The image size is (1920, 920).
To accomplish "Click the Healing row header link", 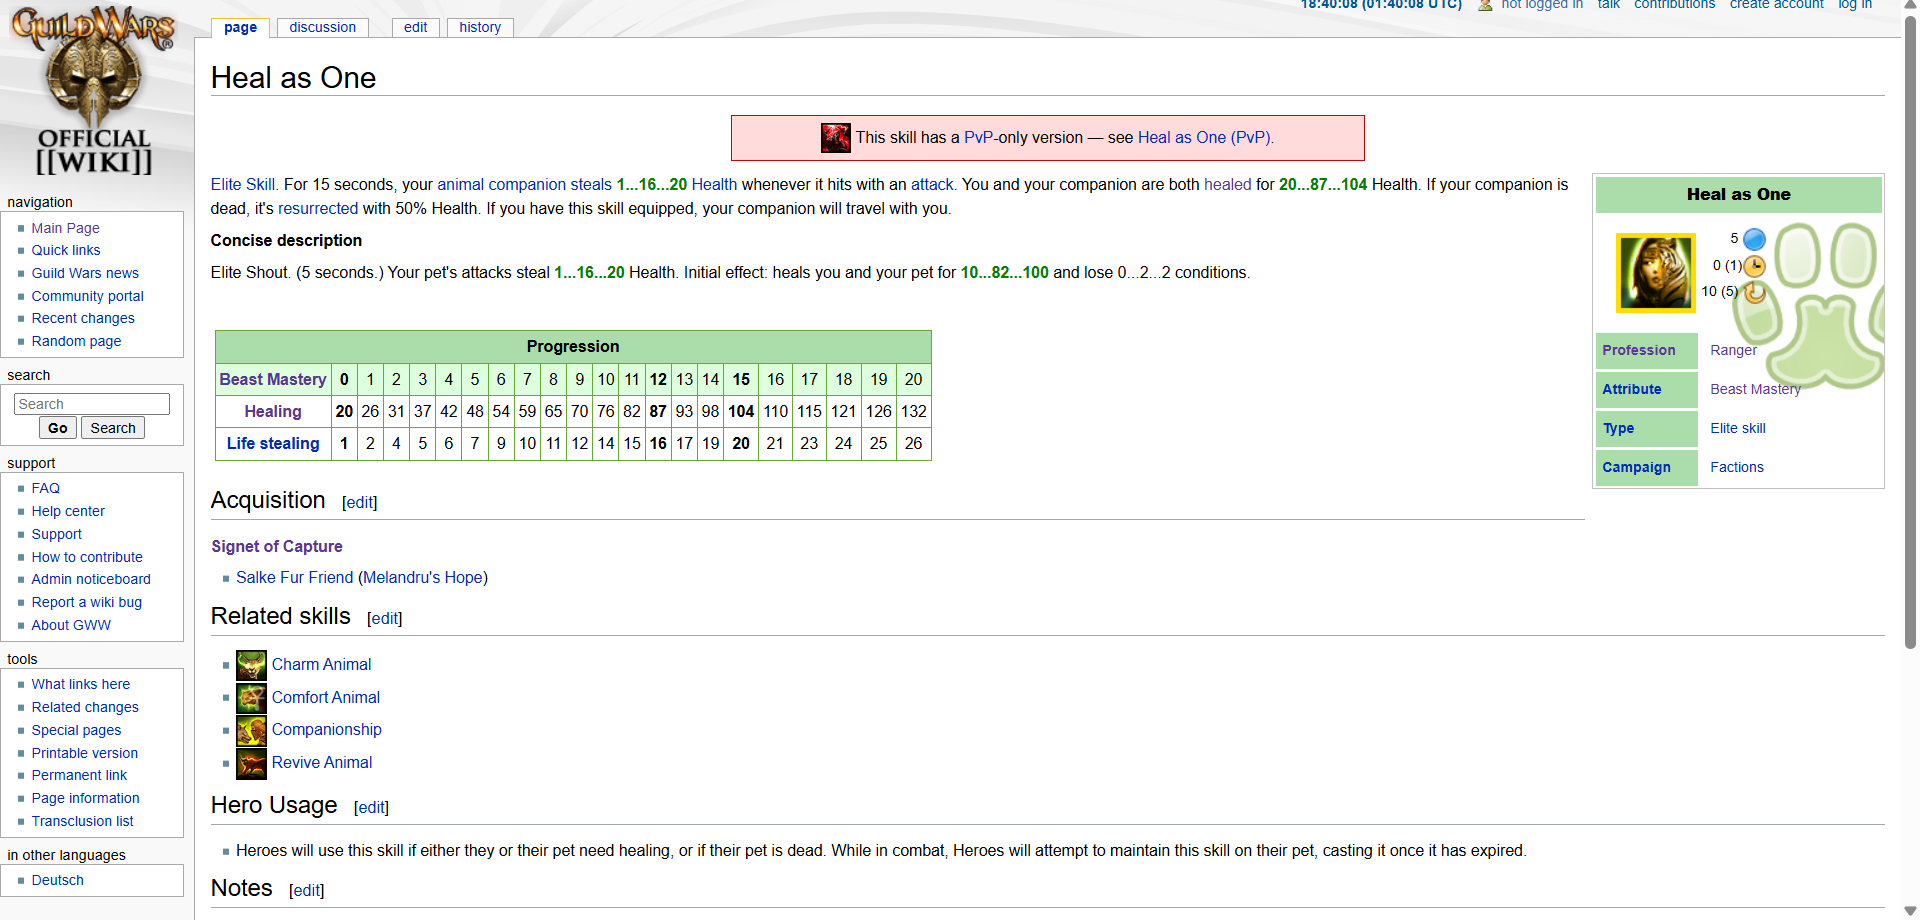I will [x=273, y=412].
